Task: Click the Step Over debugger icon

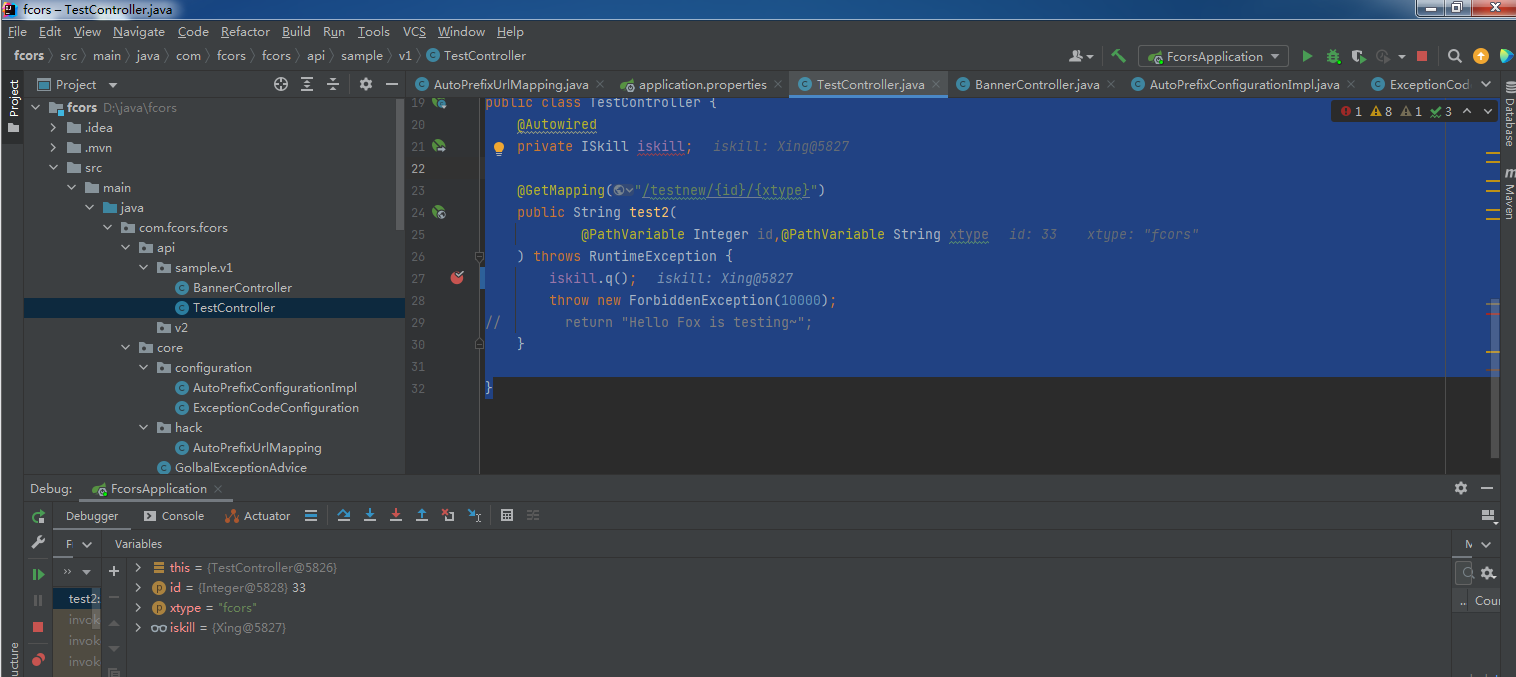Action: pyautogui.click(x=344, y=516)
